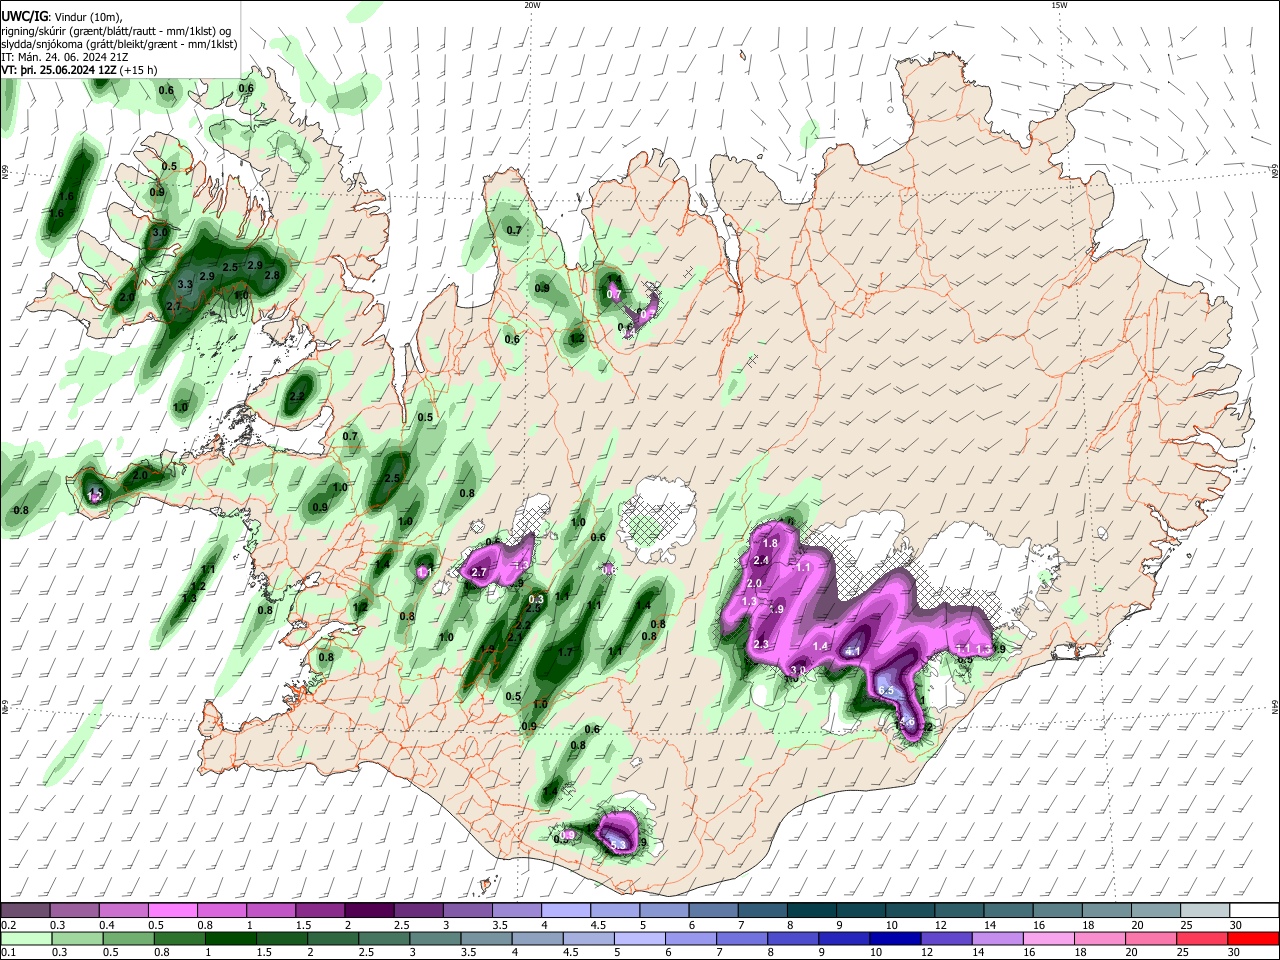1280x960 pixels.
Task: Pick the dark teal snow swatch between 8 and 9
Action: tap(811, 910)
